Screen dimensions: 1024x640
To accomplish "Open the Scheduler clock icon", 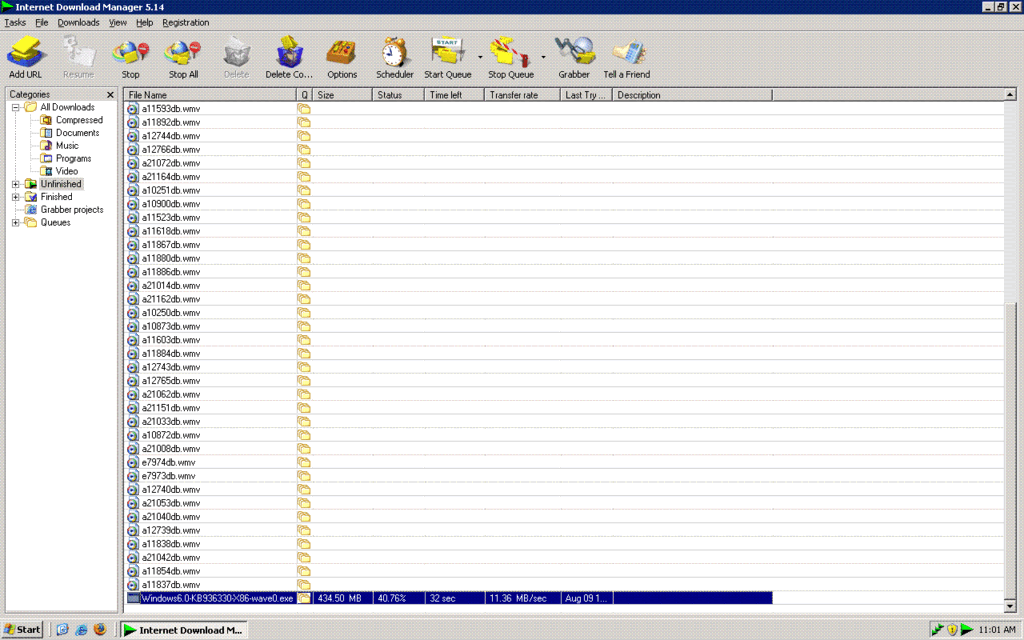I will coord(395,52).
